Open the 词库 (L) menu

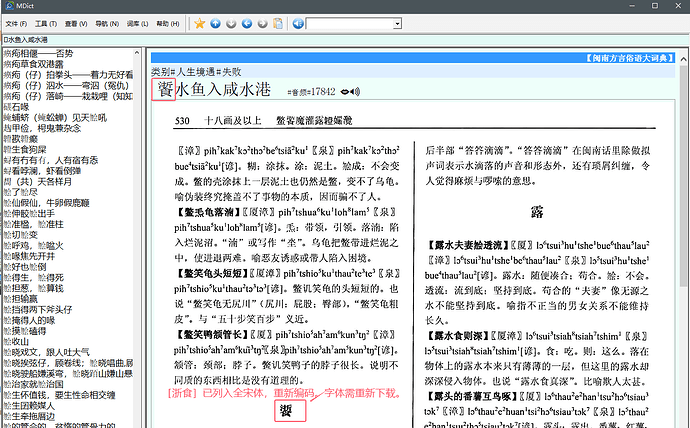click(137, 24)
